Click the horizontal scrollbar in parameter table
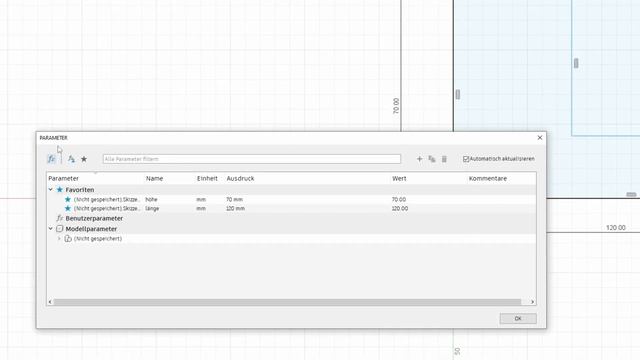This screenshot has height=360, width=640. [x=287, y=302]
